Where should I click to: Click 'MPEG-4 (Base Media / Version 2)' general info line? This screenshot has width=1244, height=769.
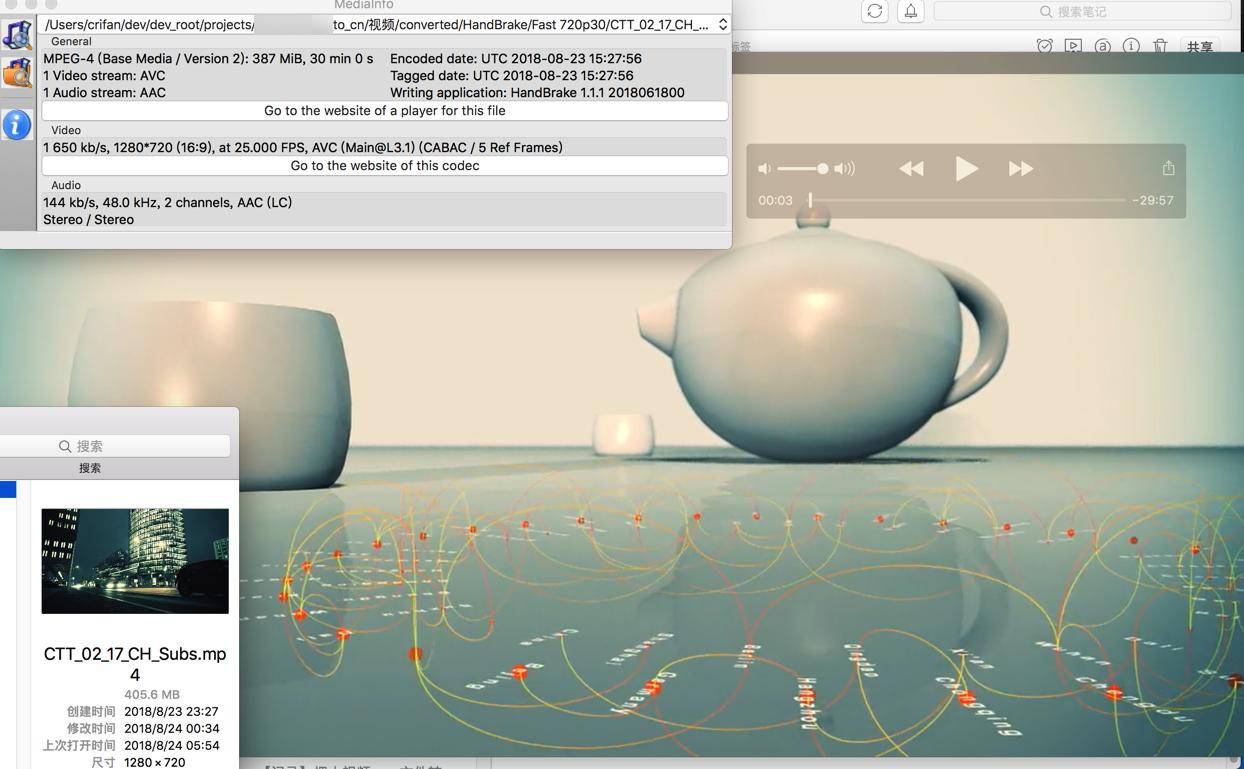[x=208, y=59]
